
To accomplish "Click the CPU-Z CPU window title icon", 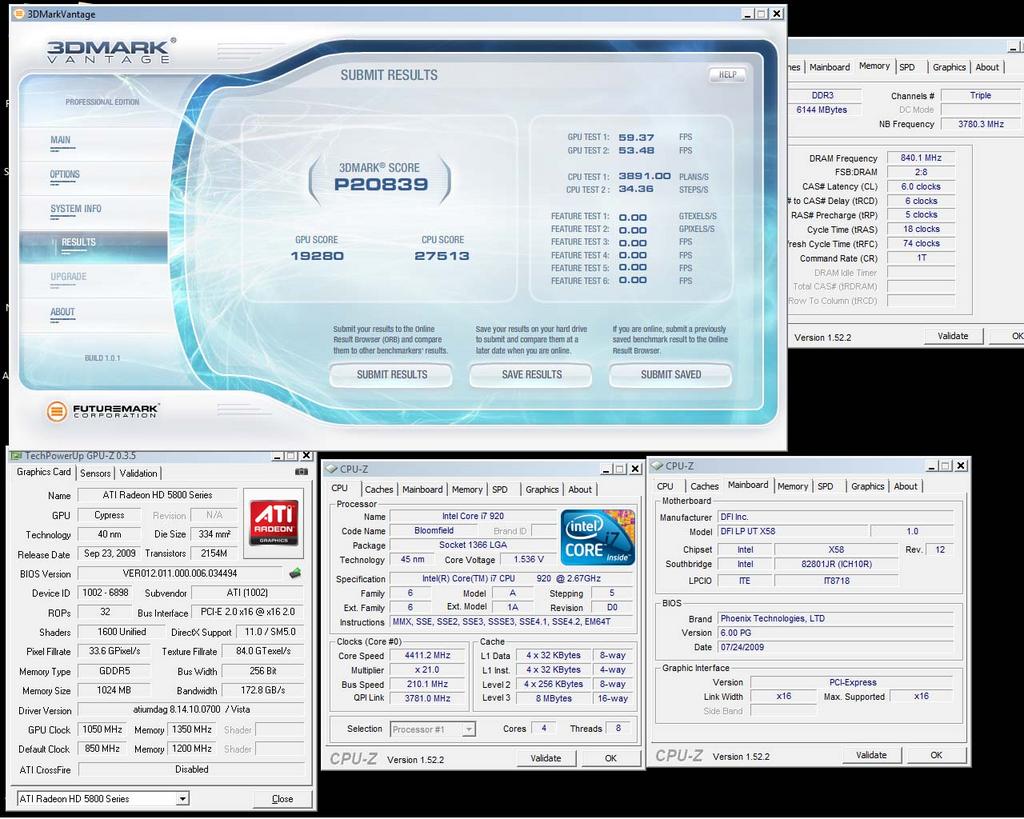I will click(x=331, y=469).
